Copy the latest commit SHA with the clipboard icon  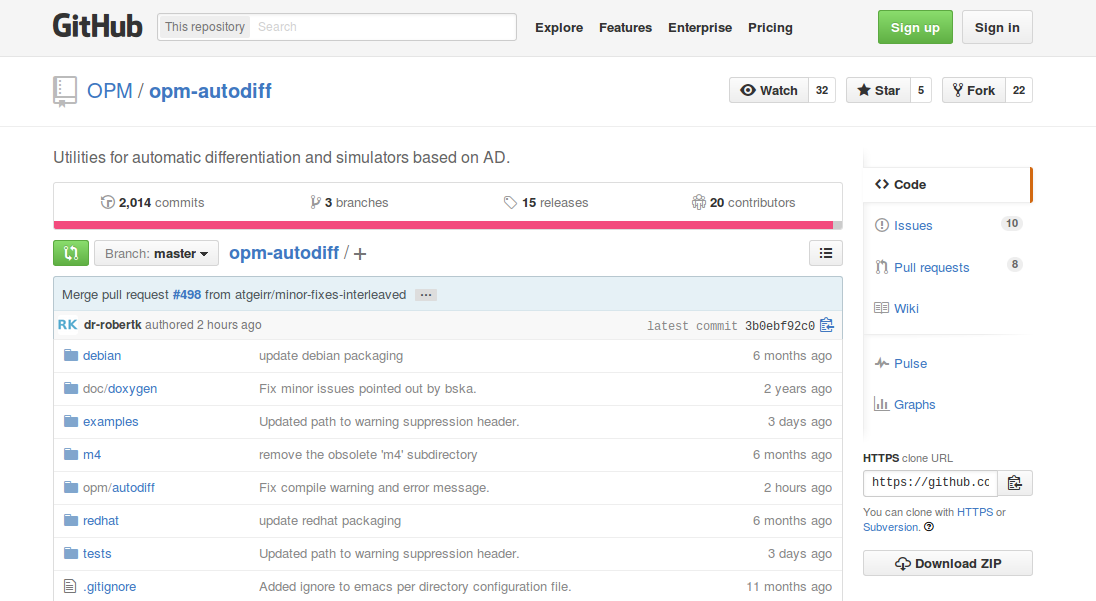click(827, 325)
